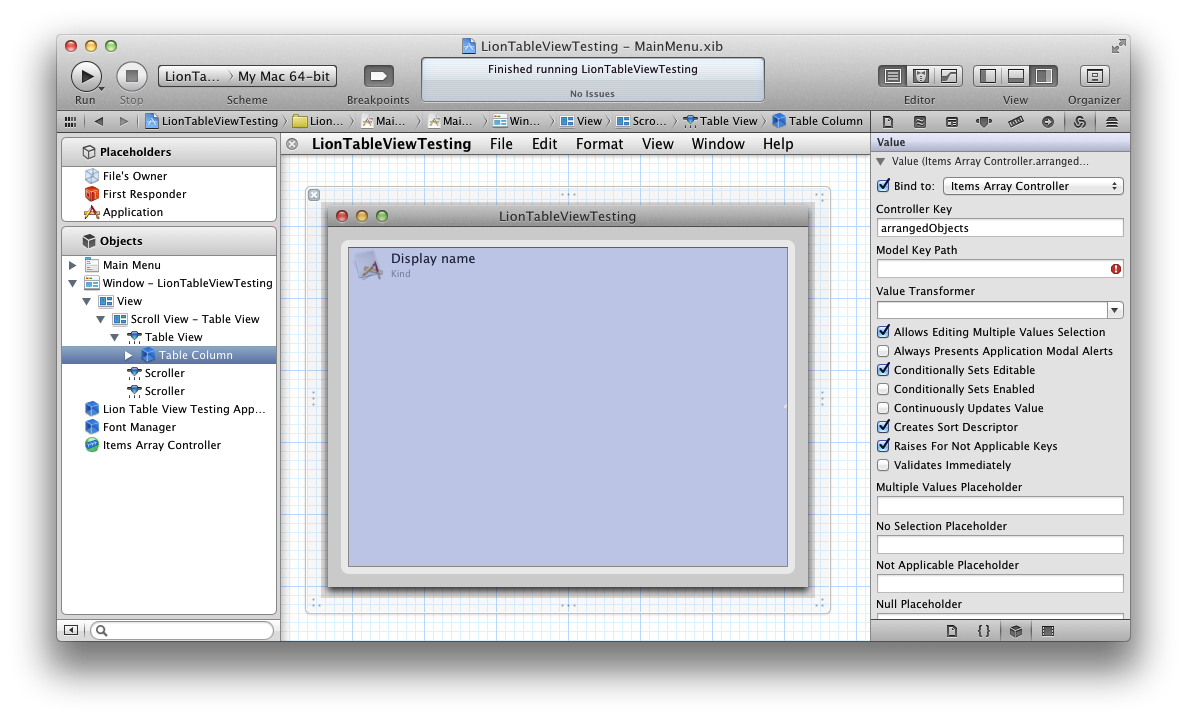Open the Window menu in the menu editor
Screen dimensions: 1187x720
point(718,144)
